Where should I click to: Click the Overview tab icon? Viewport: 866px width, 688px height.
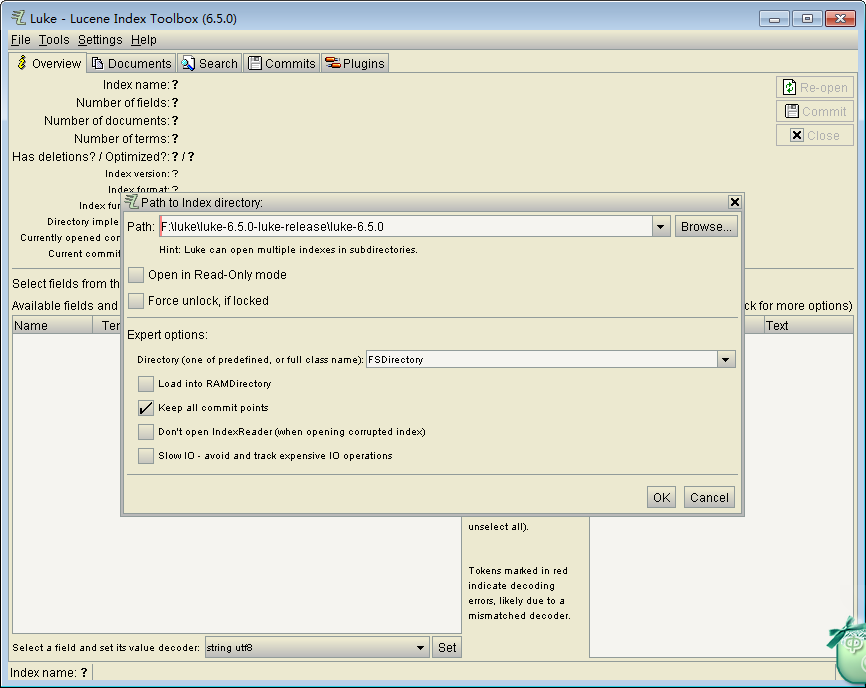tap(22, 62)
